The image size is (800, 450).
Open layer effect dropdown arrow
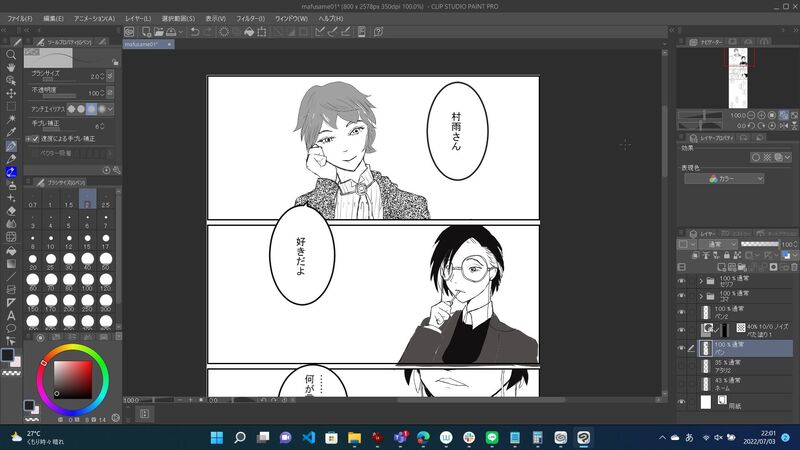788,158
